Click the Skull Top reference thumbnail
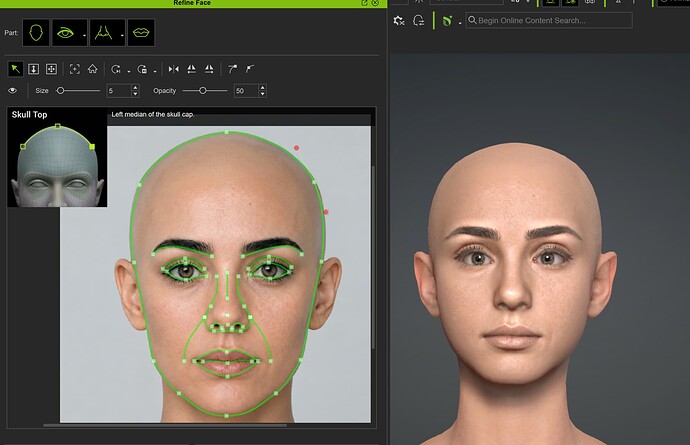The image size is (690, 445). [x=57, y=157]
